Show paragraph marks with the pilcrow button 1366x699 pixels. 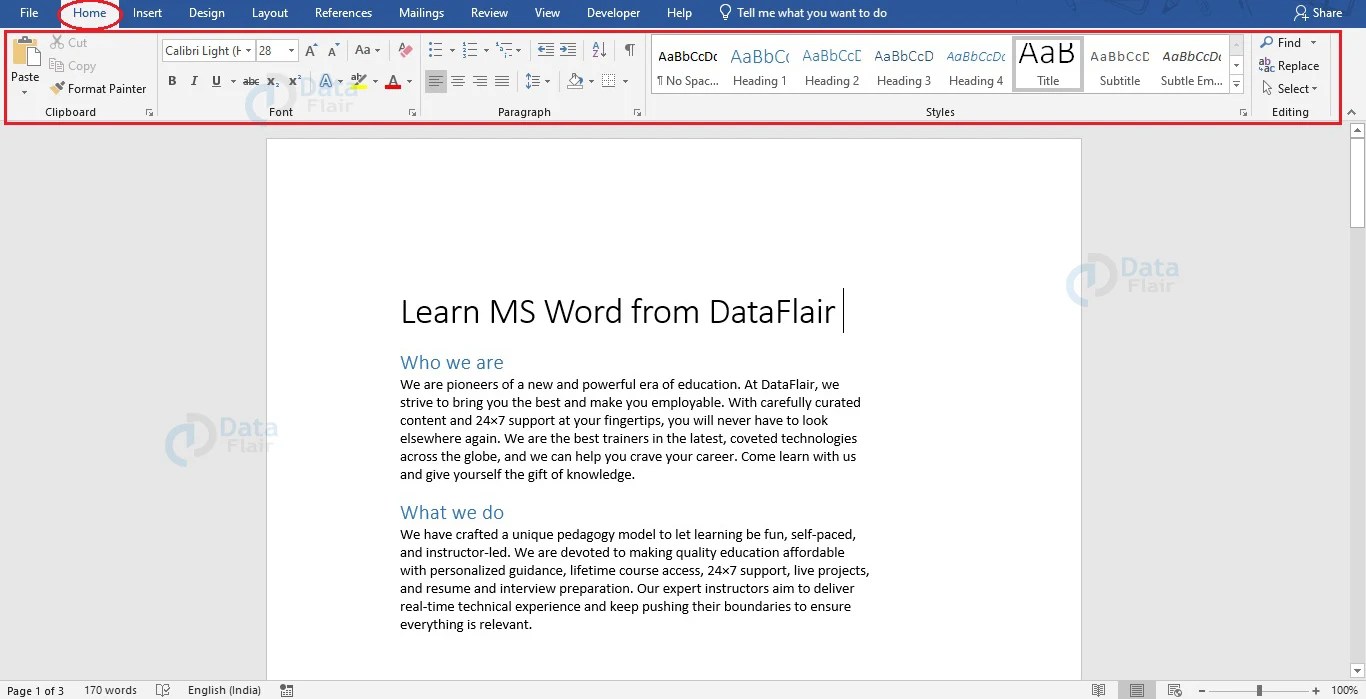(629, 49)
